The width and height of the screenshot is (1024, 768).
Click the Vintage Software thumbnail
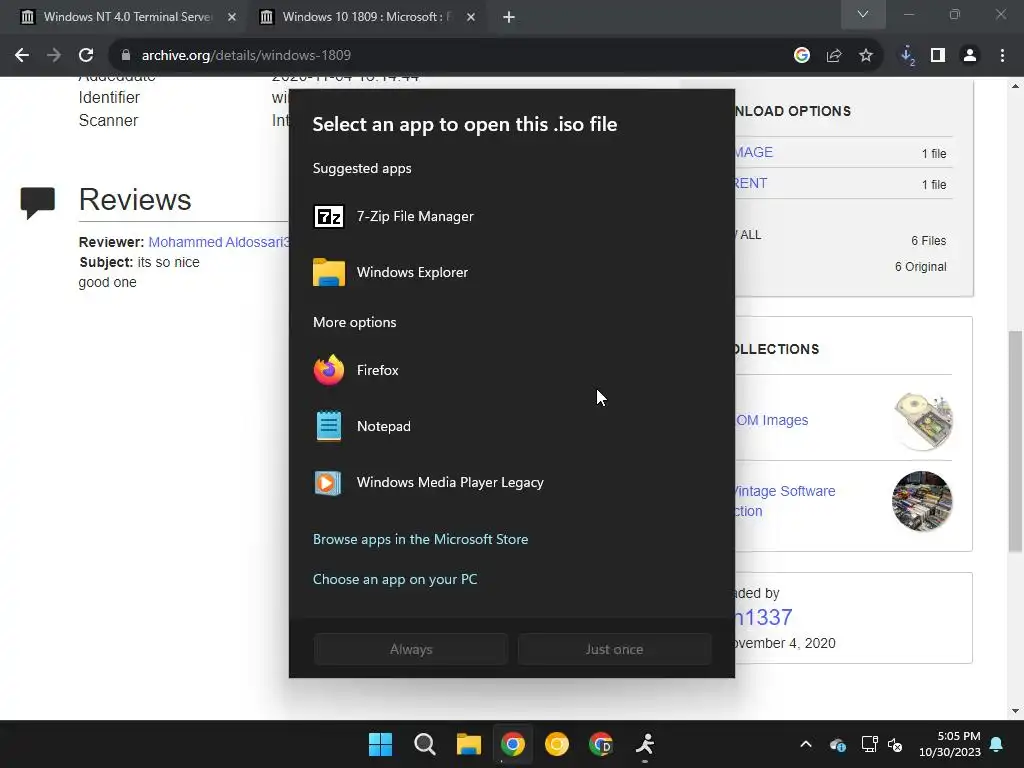(x=922, y=501)
